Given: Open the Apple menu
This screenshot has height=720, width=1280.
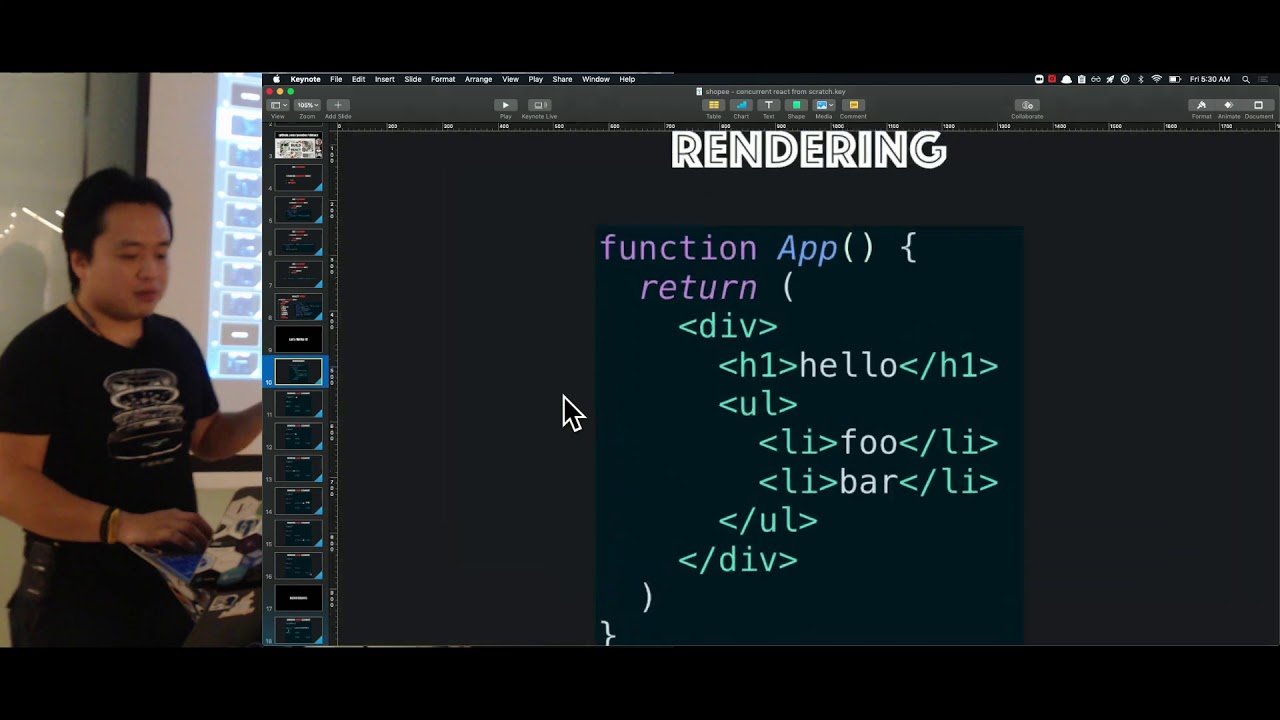Looking at the screenshot, I should tap(277, 79).
